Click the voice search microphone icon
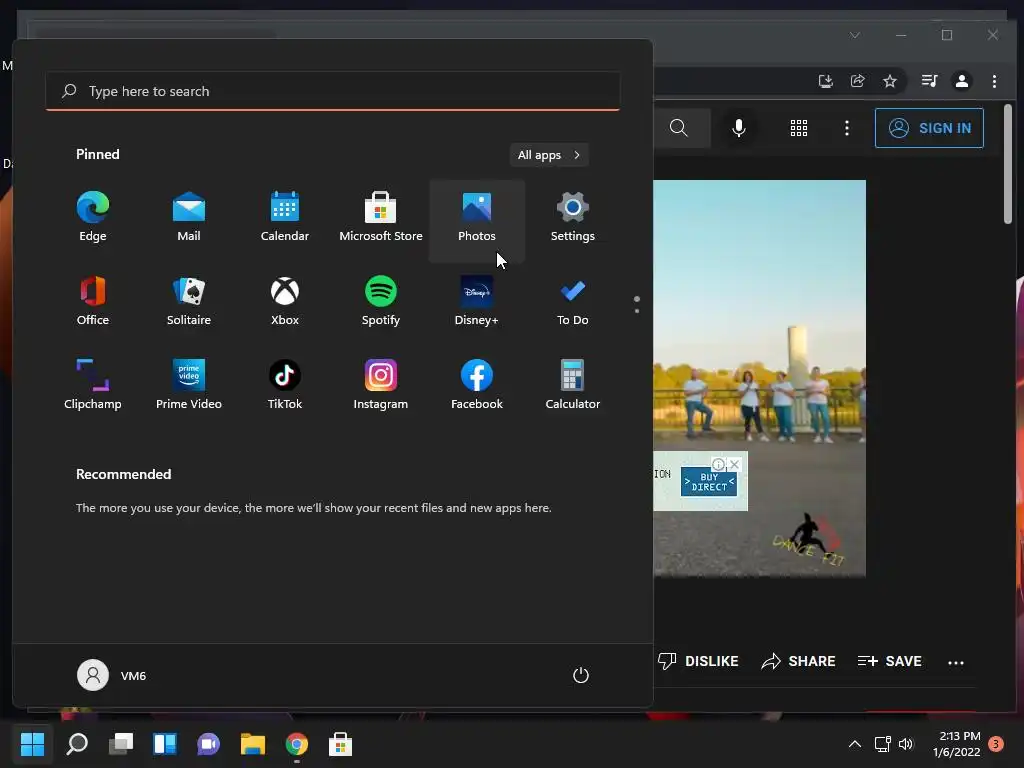This screenshot has width=1024, height=768. (739, 128)
